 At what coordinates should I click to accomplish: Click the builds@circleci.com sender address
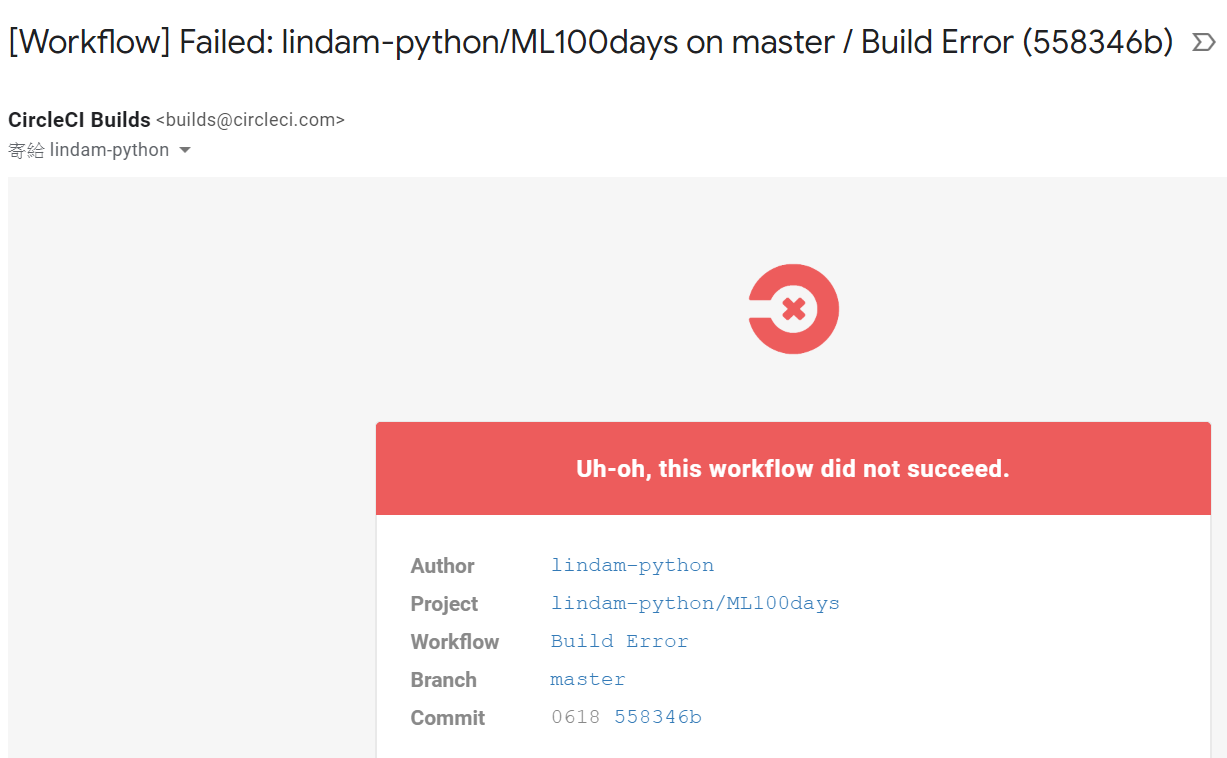[x=250, y=120]
